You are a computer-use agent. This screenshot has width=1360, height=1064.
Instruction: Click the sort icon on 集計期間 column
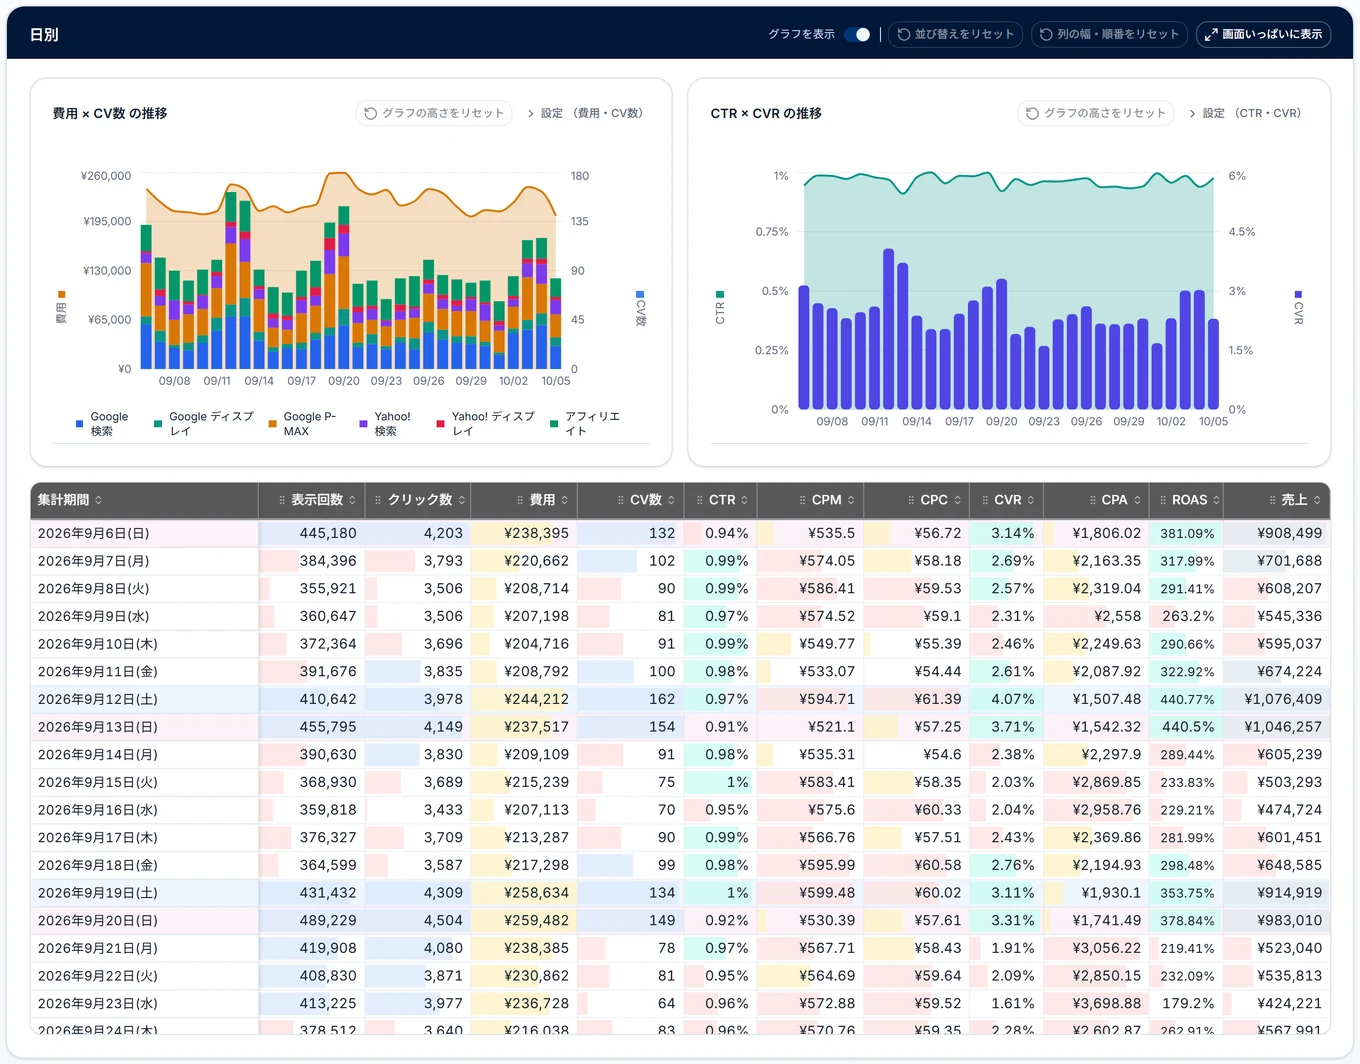click(x=99, y=500)
